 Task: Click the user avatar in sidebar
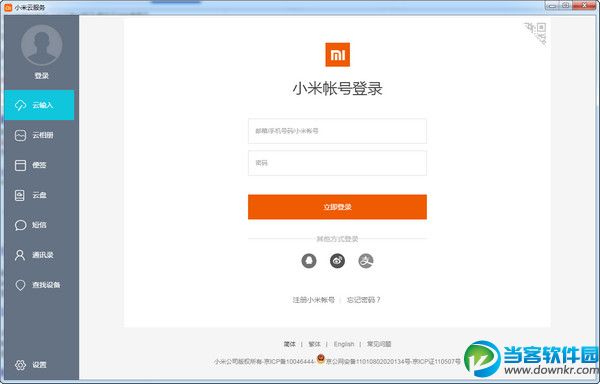coord(41,45)
